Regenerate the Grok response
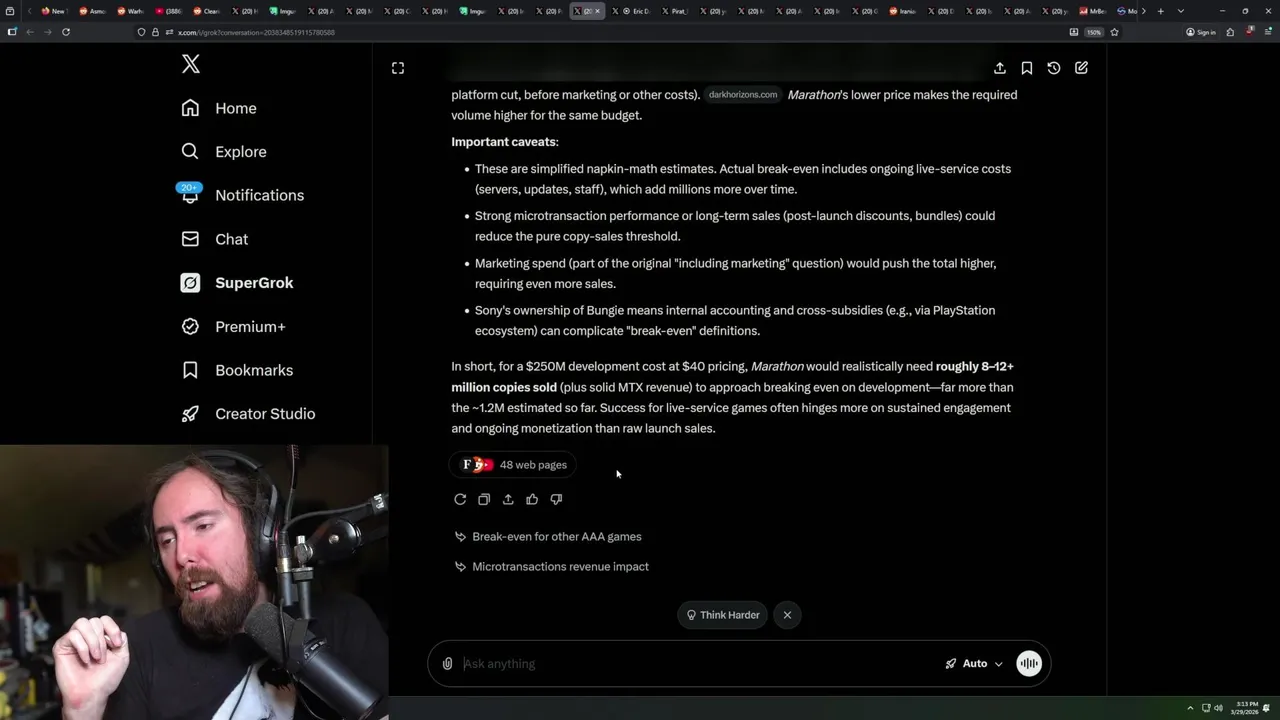 coord(460,499)
